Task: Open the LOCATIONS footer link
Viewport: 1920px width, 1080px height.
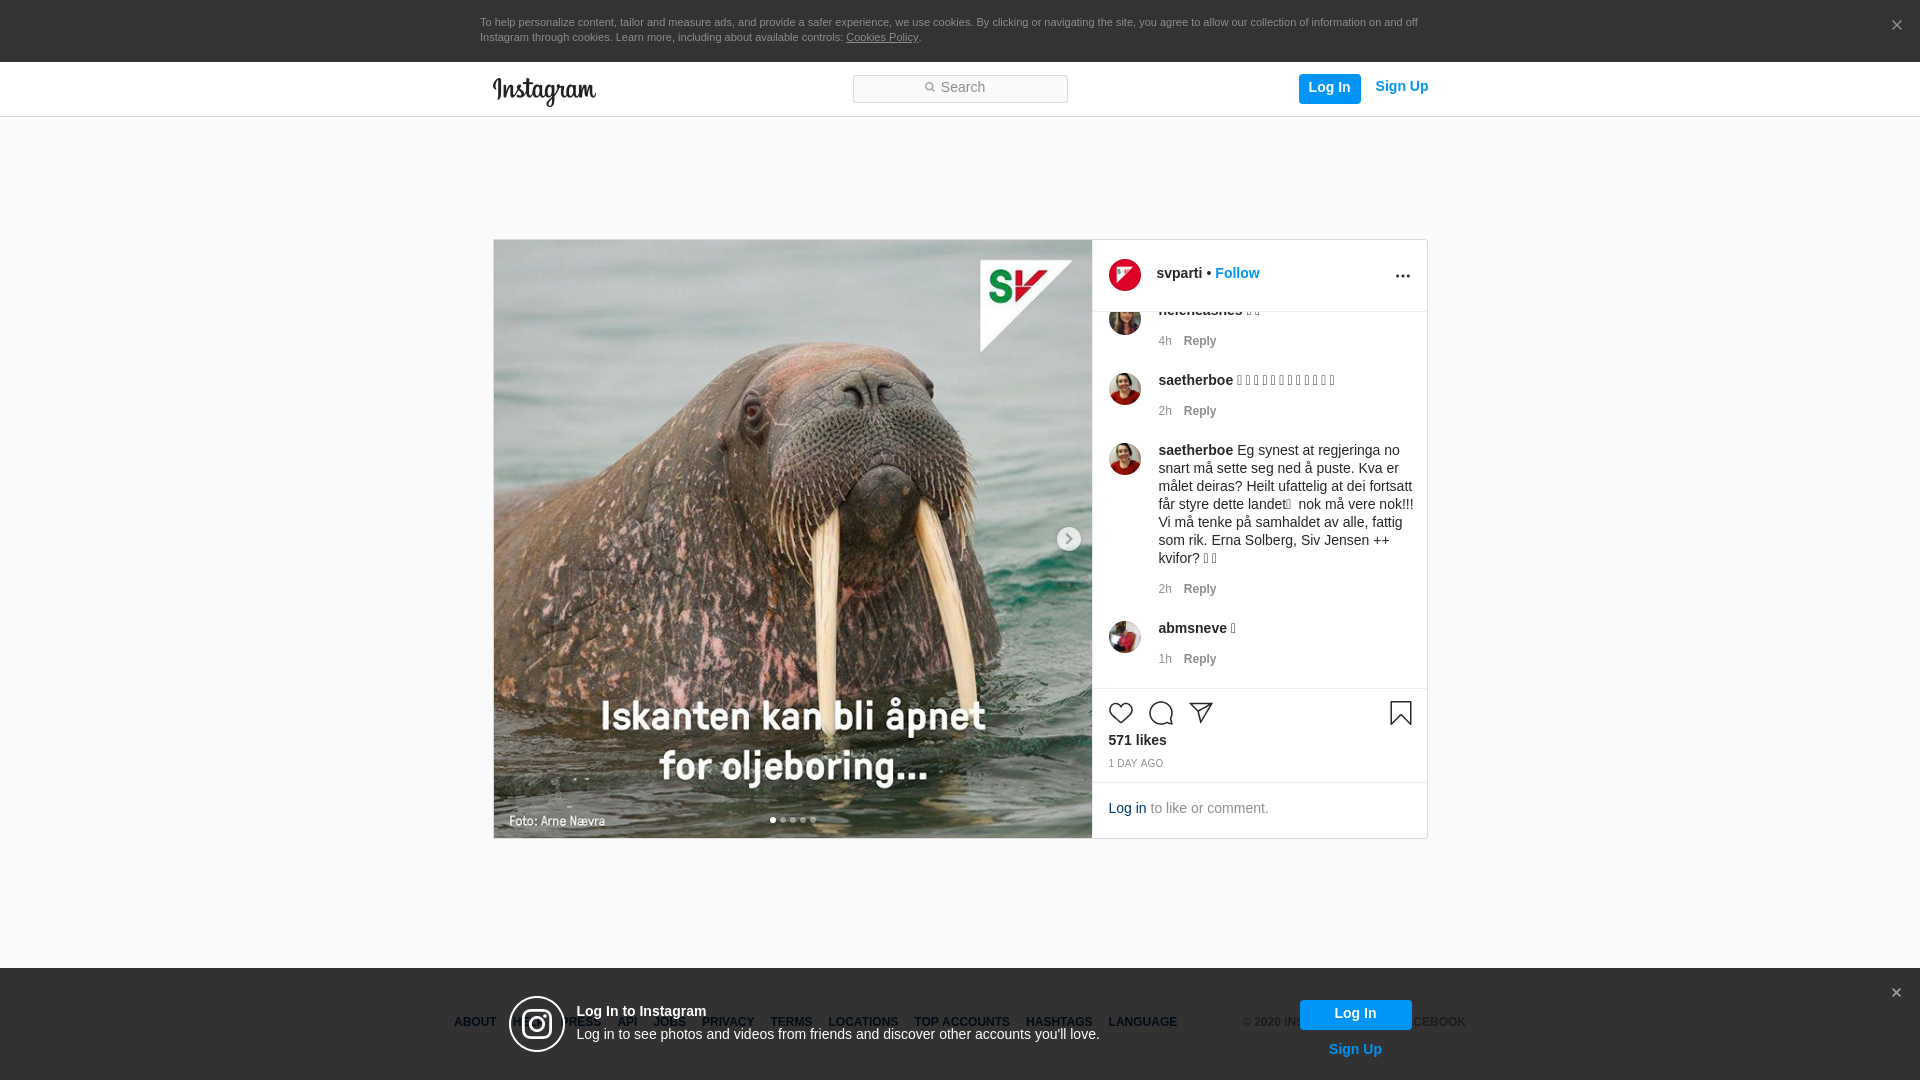Action: 863,1022
